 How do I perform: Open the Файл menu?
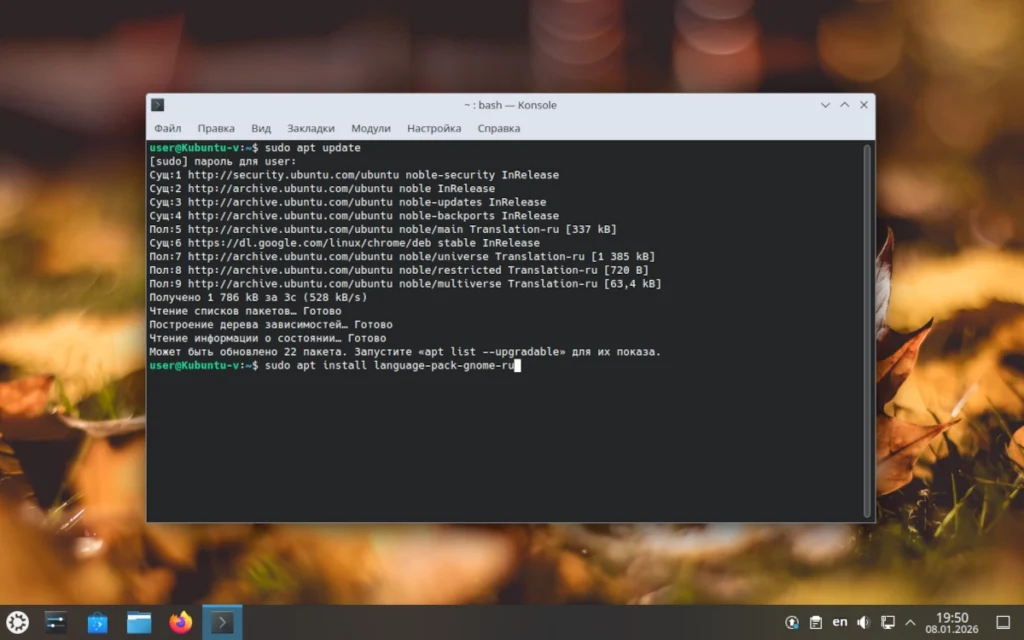click(x=168, y=128)
